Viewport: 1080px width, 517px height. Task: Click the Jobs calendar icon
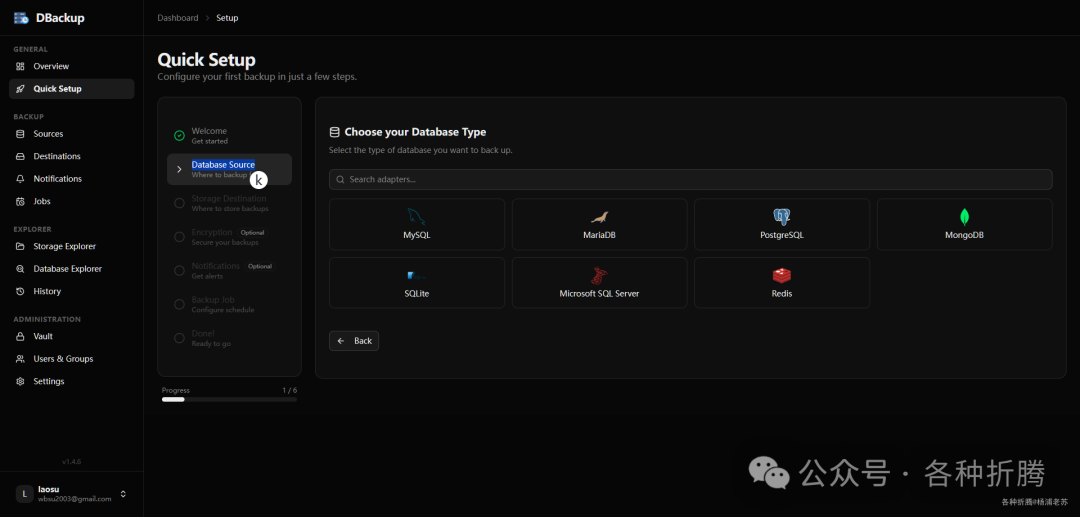(20, 202)
